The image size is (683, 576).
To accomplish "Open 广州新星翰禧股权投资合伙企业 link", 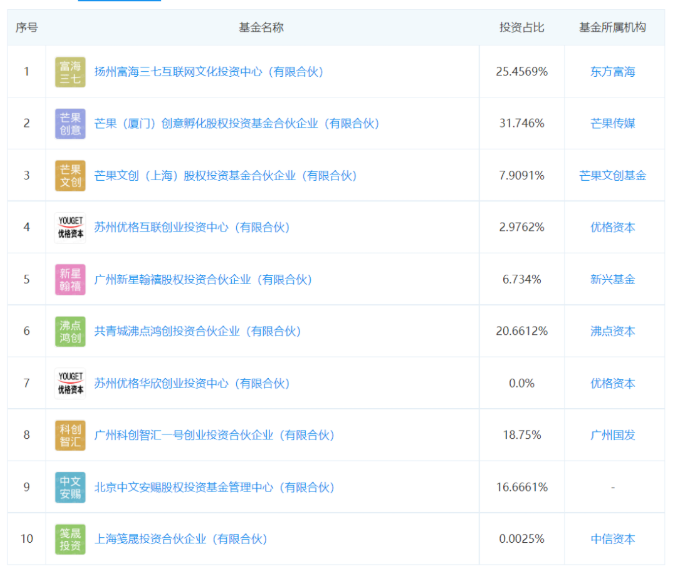I will (x=203, y=279).
